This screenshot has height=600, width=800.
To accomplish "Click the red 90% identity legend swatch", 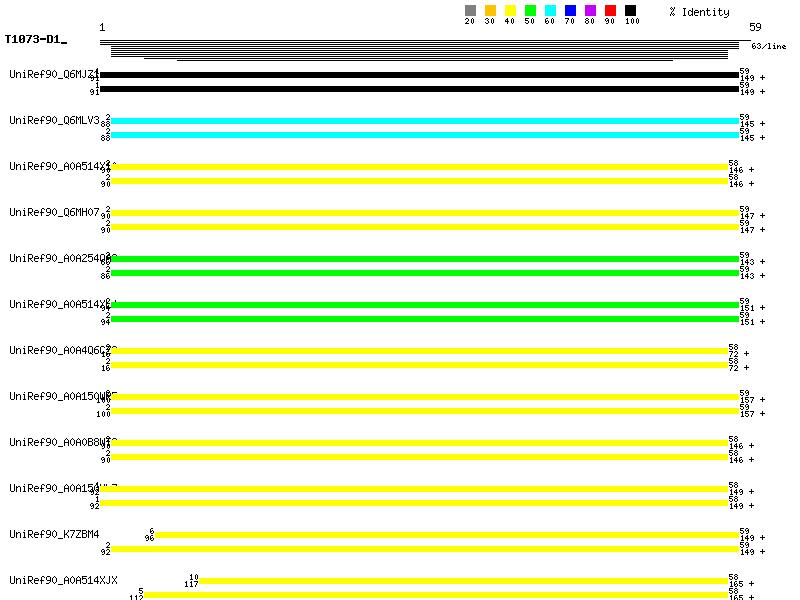I will (x=610, y=11).
